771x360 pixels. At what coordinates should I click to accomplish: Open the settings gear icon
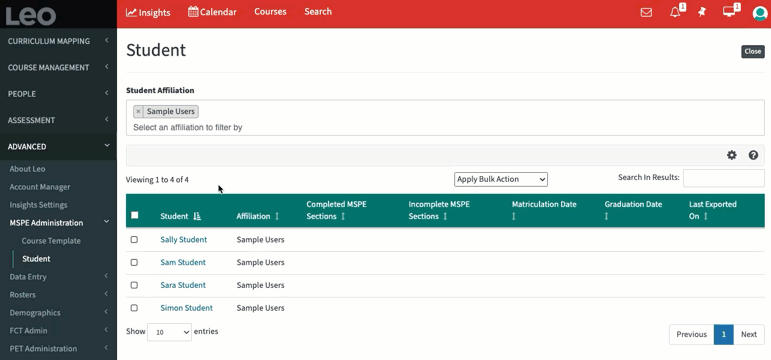click(732, 155)
